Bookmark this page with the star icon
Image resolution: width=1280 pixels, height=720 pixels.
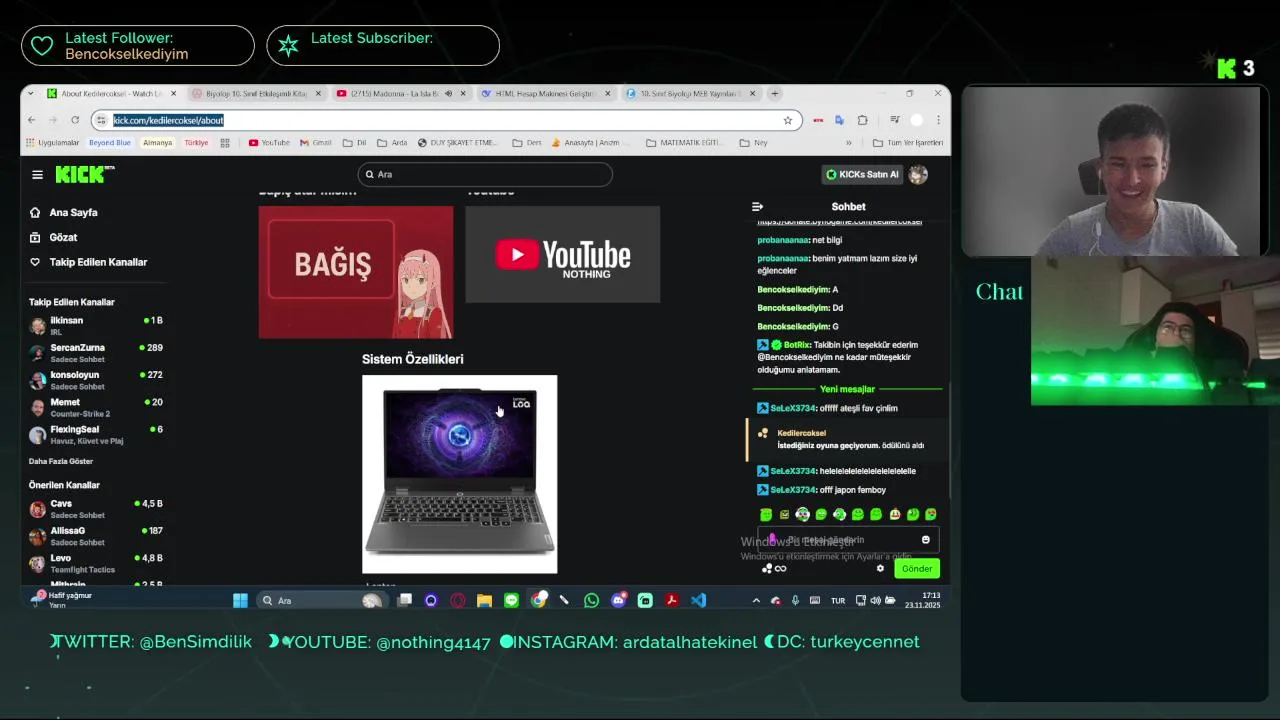click(x=788, y=120)
